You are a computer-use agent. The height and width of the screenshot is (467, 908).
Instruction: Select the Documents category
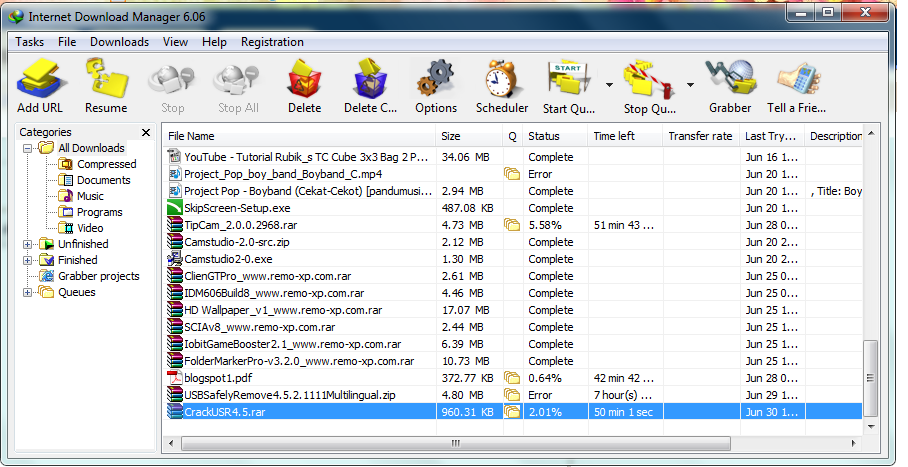(x=104, y=180)
